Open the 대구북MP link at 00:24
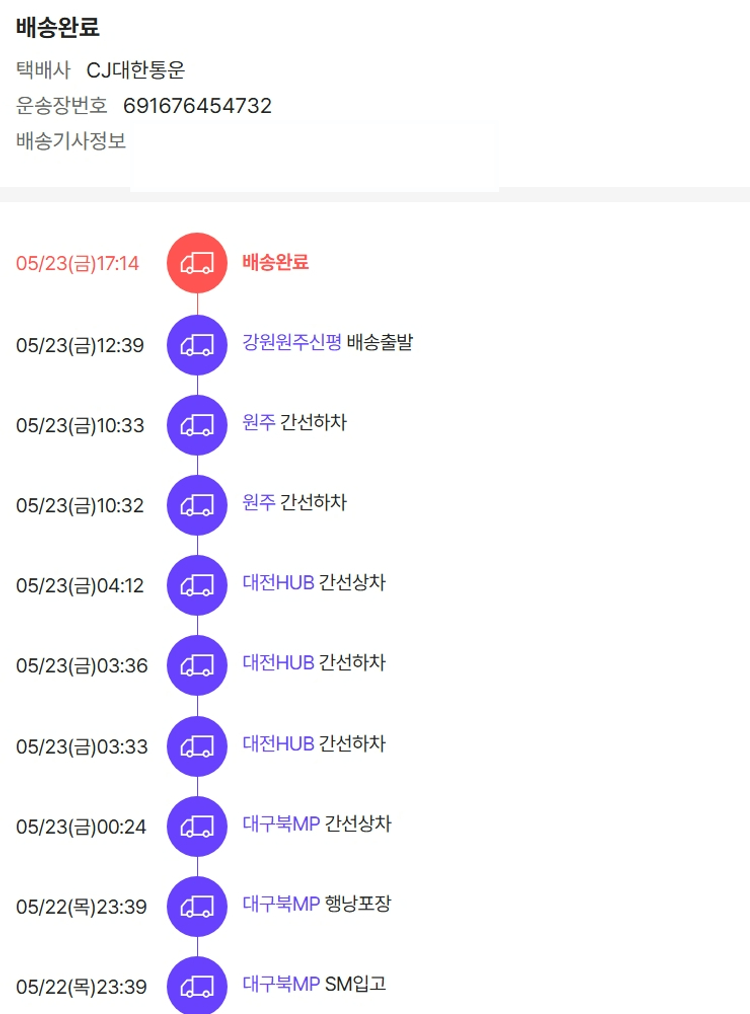Image resolution: width=750 pixels, height=1014 pixels. (281, 824)
